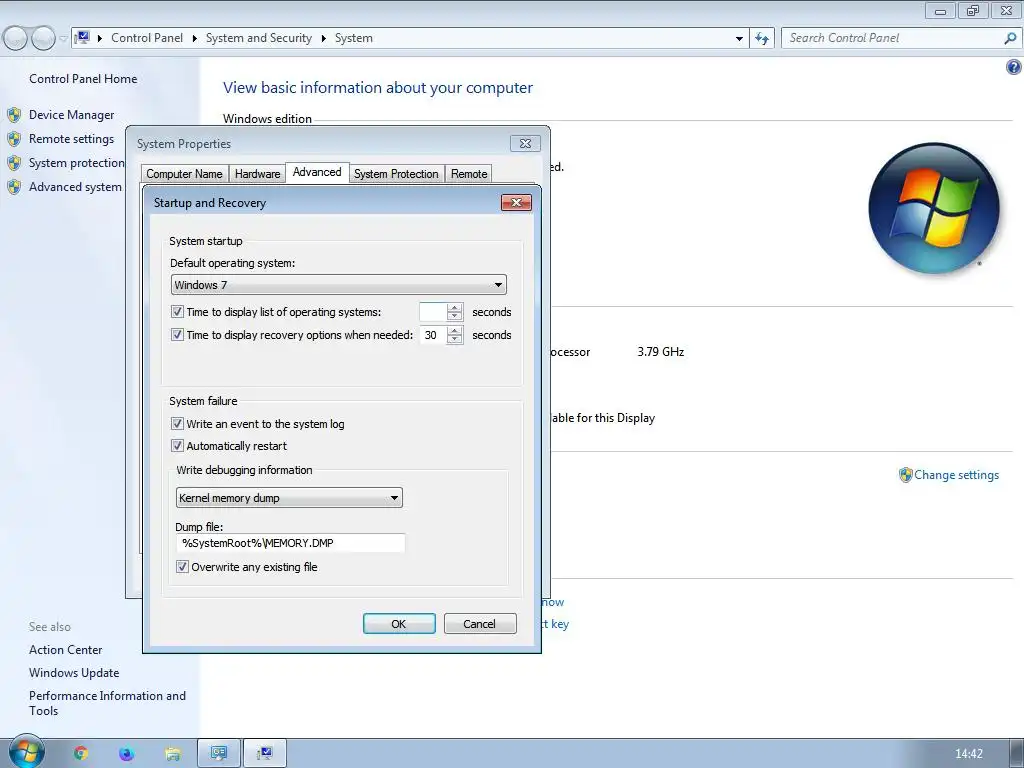Click the computer icon in address bar

(x=82, y=38)
